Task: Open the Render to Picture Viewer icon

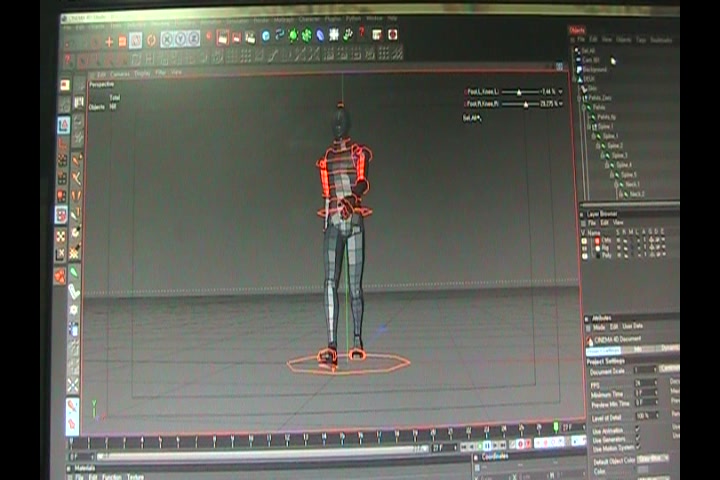Action: point(236,38)
